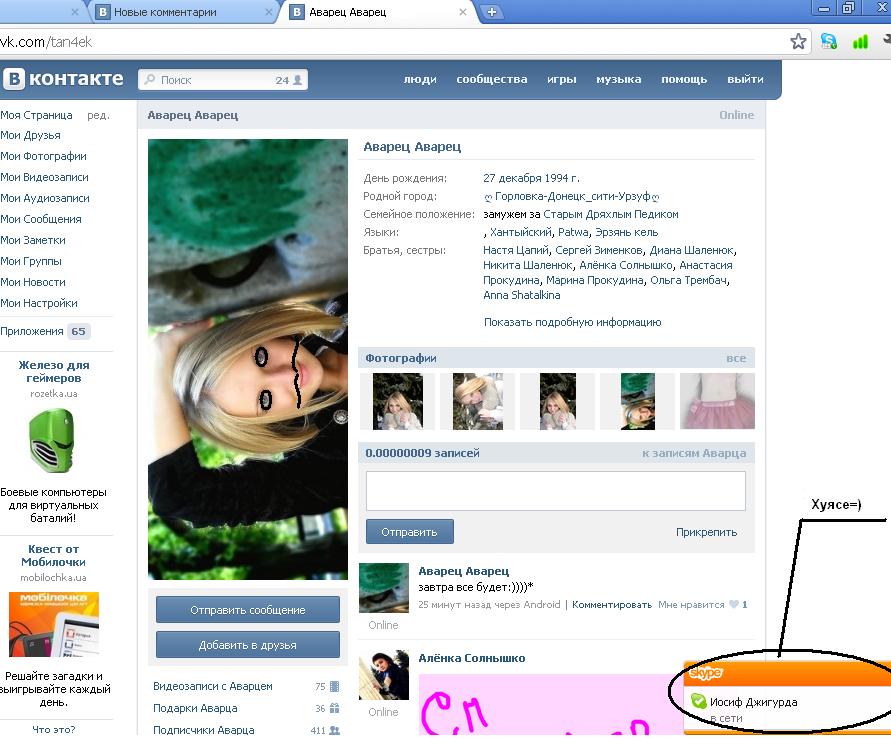Open Видеозаписи с Аварцем link
Image resolution: width=891 pixels, height=739 pixels.
(x=213, y=686)
